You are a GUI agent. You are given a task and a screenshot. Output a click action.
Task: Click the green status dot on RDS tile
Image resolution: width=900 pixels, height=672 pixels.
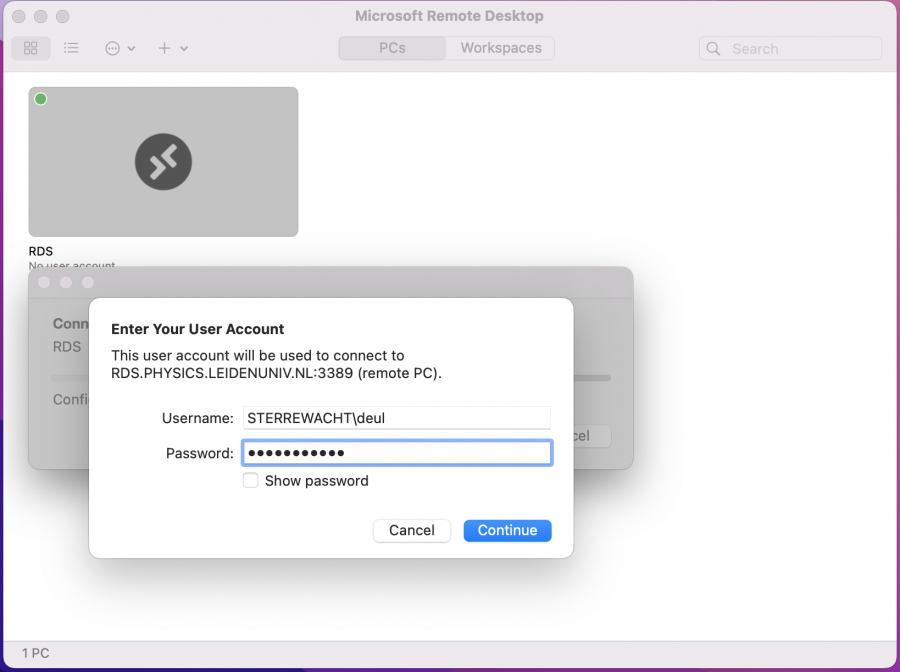40,99
